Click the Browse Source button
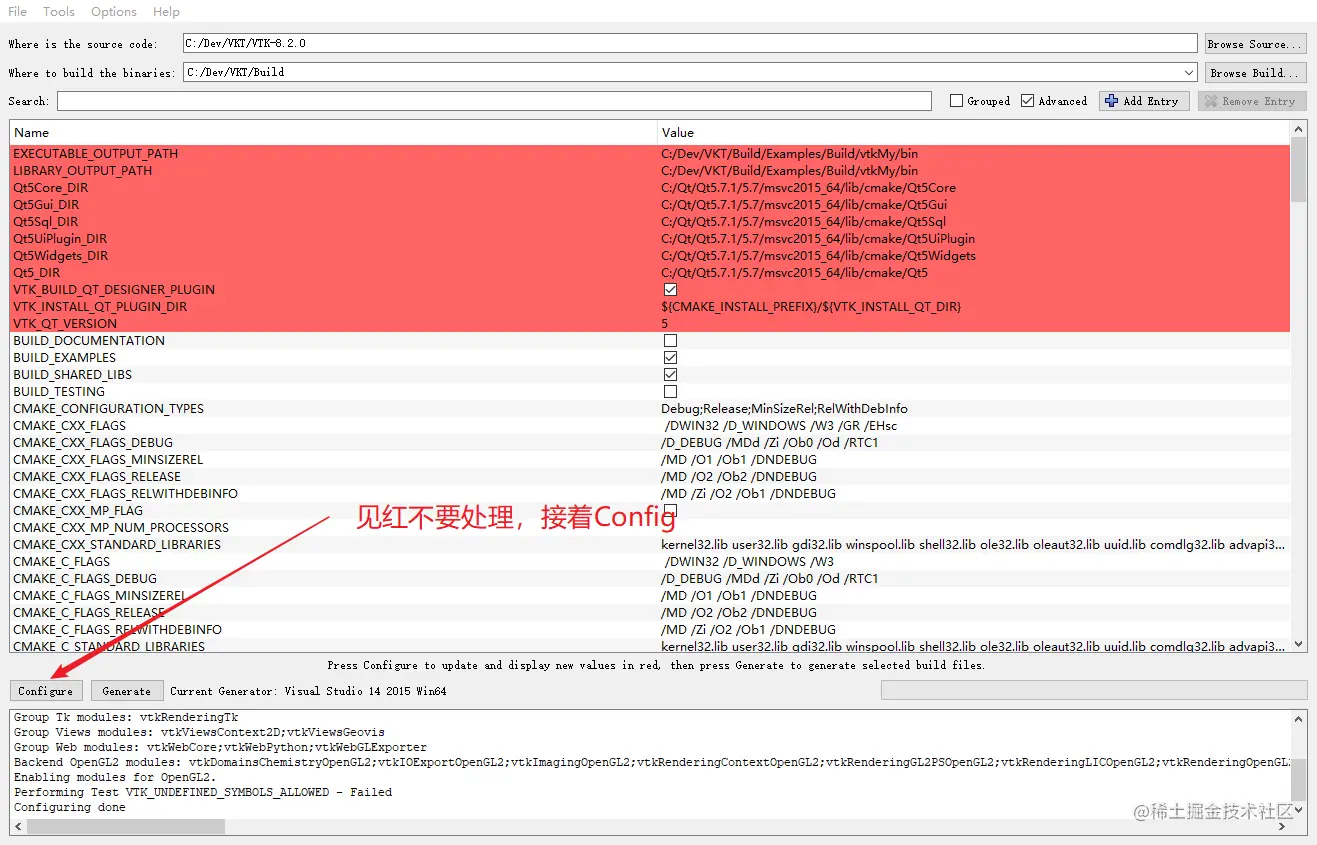 1255,44
